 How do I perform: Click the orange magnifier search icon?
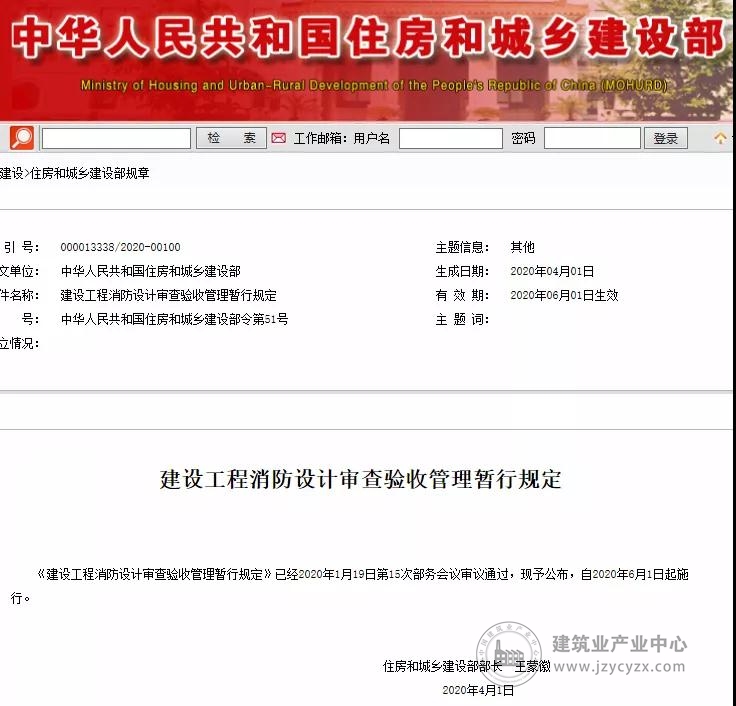pos(22,138)
